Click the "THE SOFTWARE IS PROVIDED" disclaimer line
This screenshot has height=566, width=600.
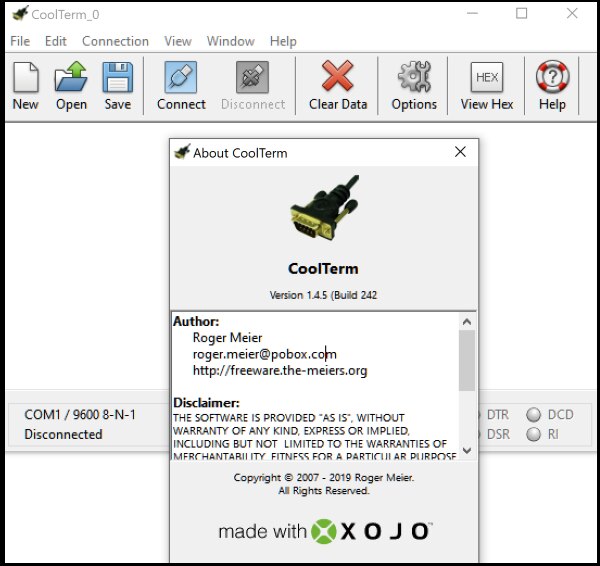point(289,418)
